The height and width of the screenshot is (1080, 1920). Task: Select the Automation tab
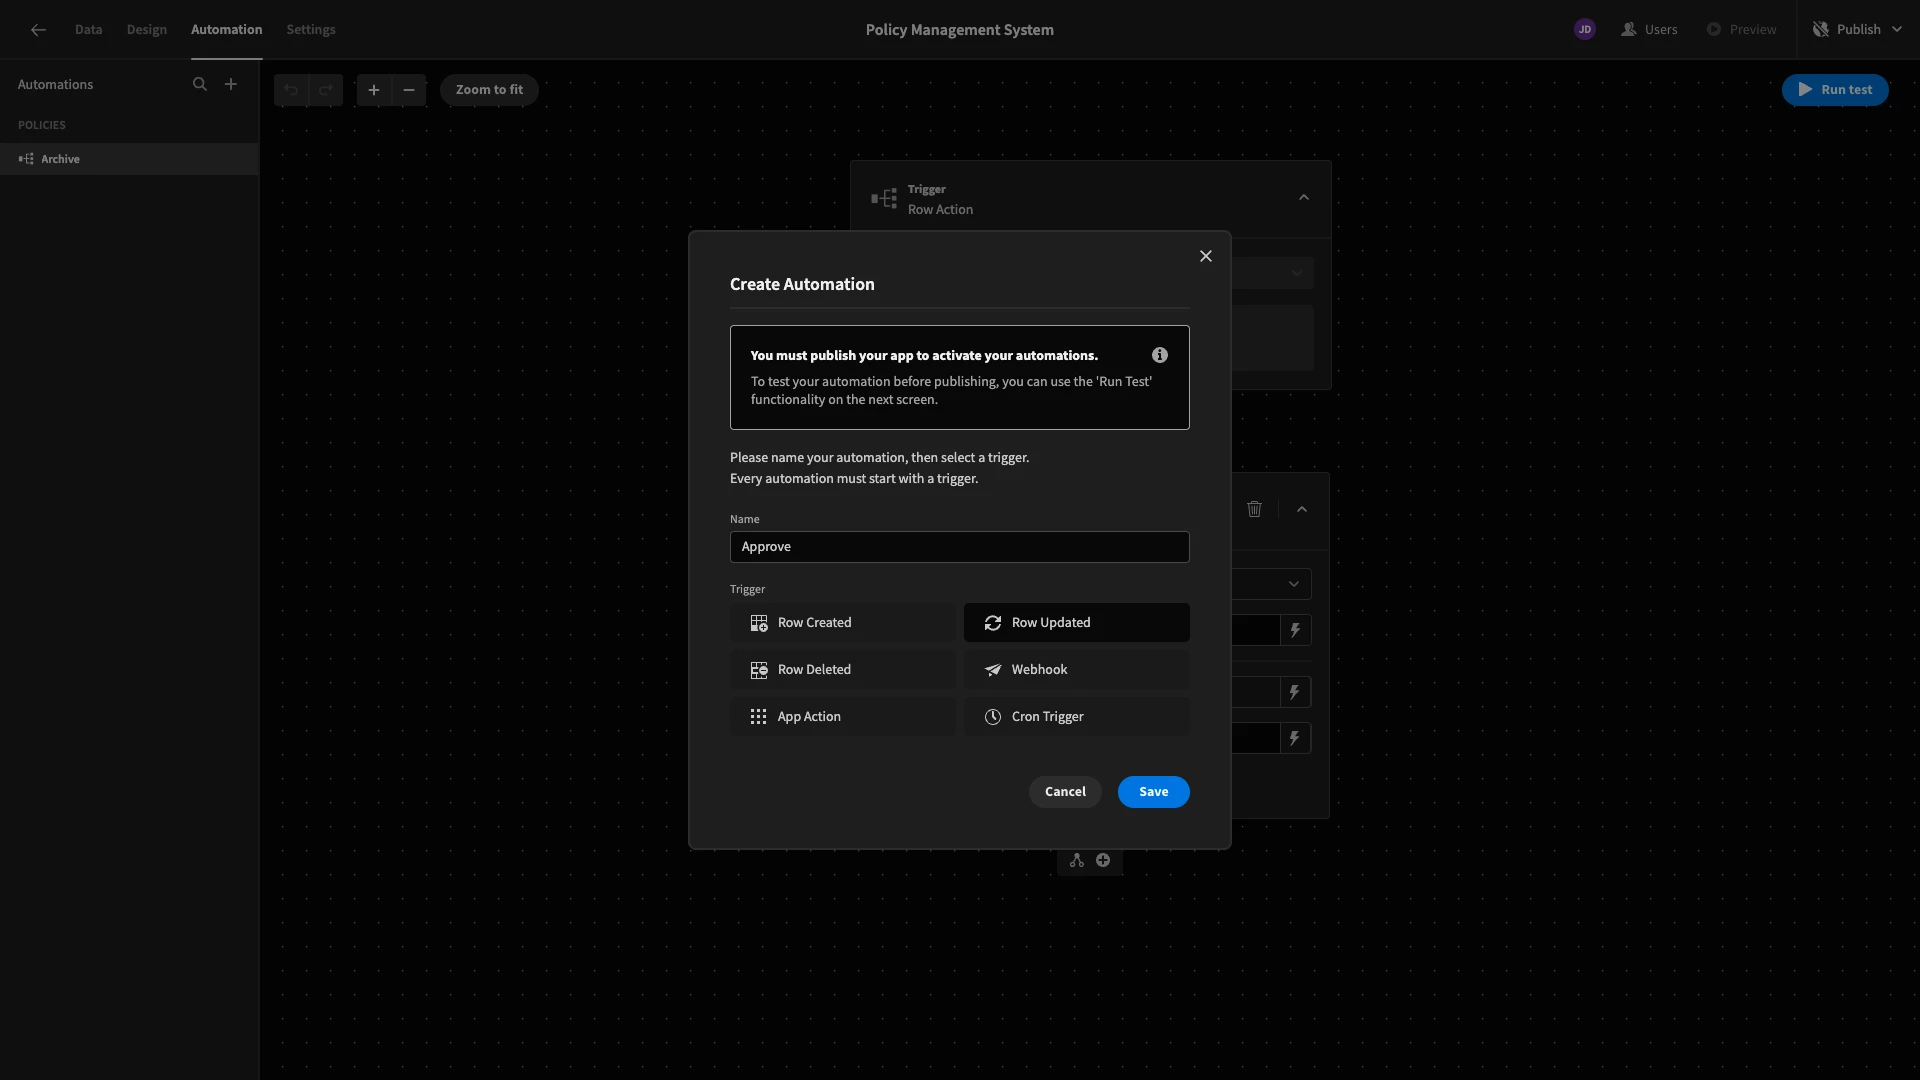point(227,30)
